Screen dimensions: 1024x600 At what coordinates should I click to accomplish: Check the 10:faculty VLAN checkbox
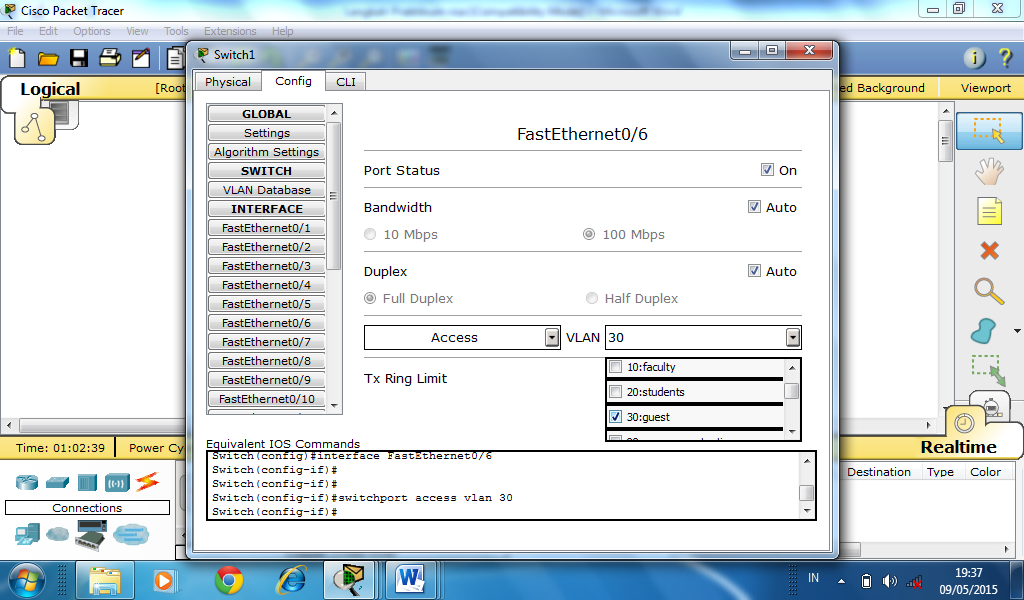point(615,367)
